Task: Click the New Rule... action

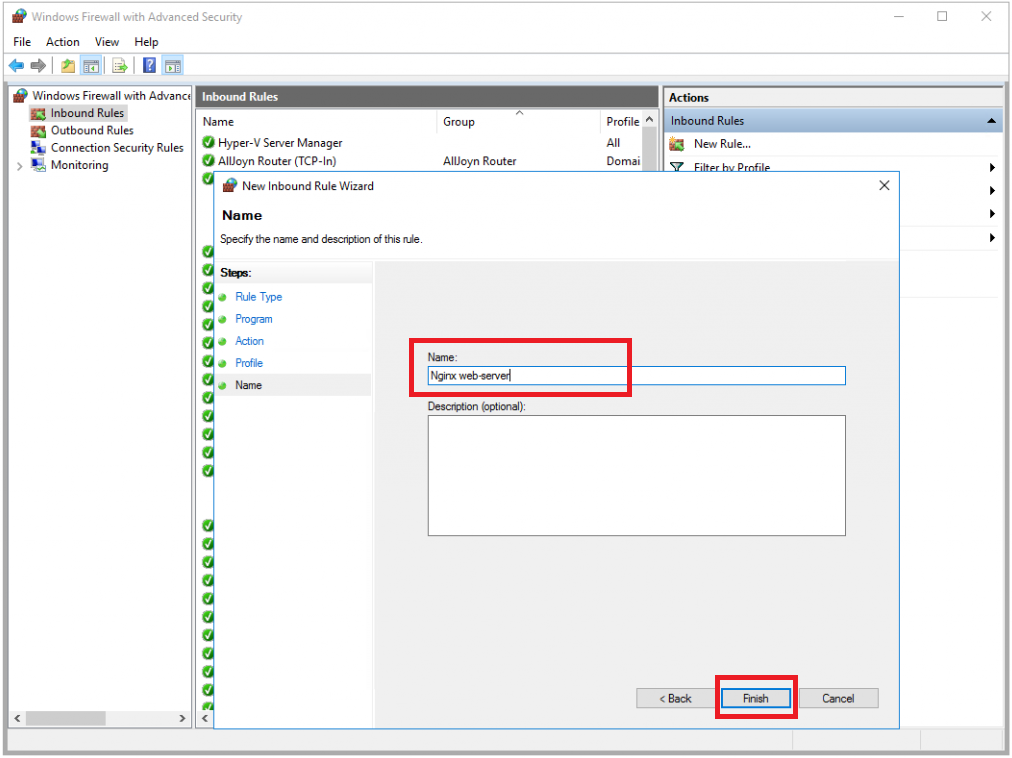Action: click(x=722, y=144)
